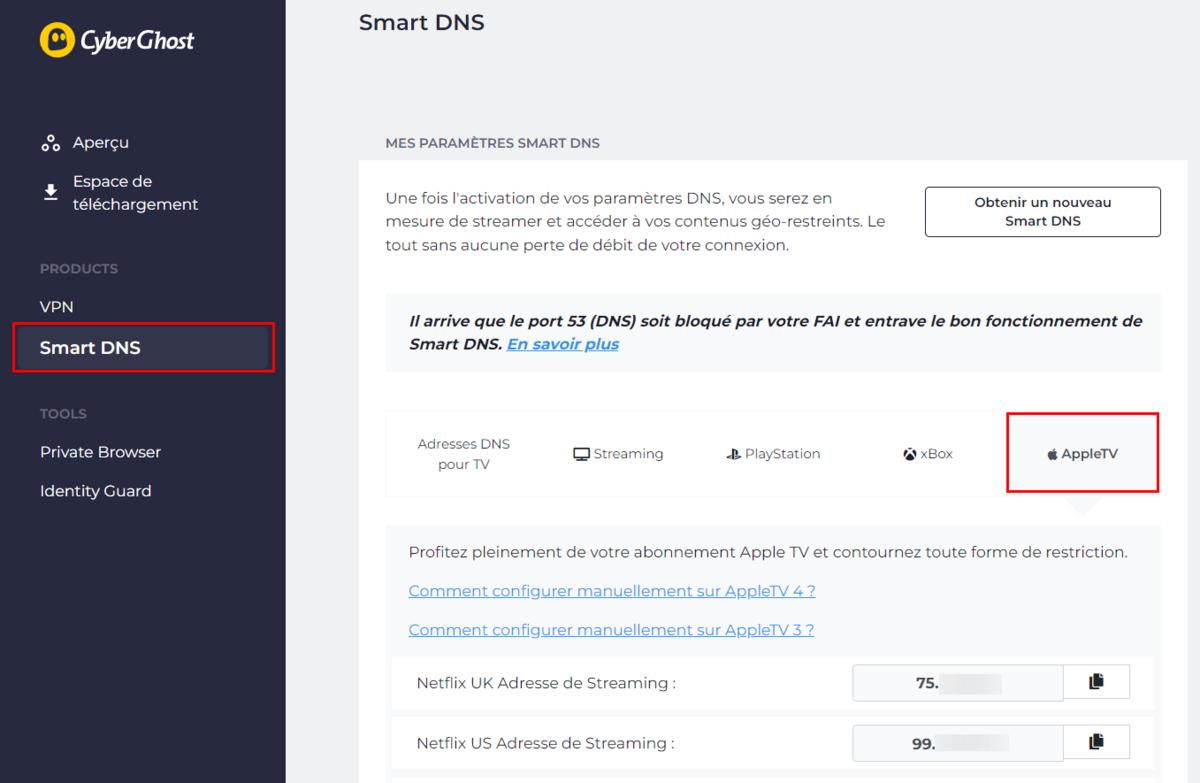Image resolution: width=1200 pixels, height=783 pixels.
Task: Select Smart DNS in the sidebar
Action: pyautogui.click(x=143, y=348)
